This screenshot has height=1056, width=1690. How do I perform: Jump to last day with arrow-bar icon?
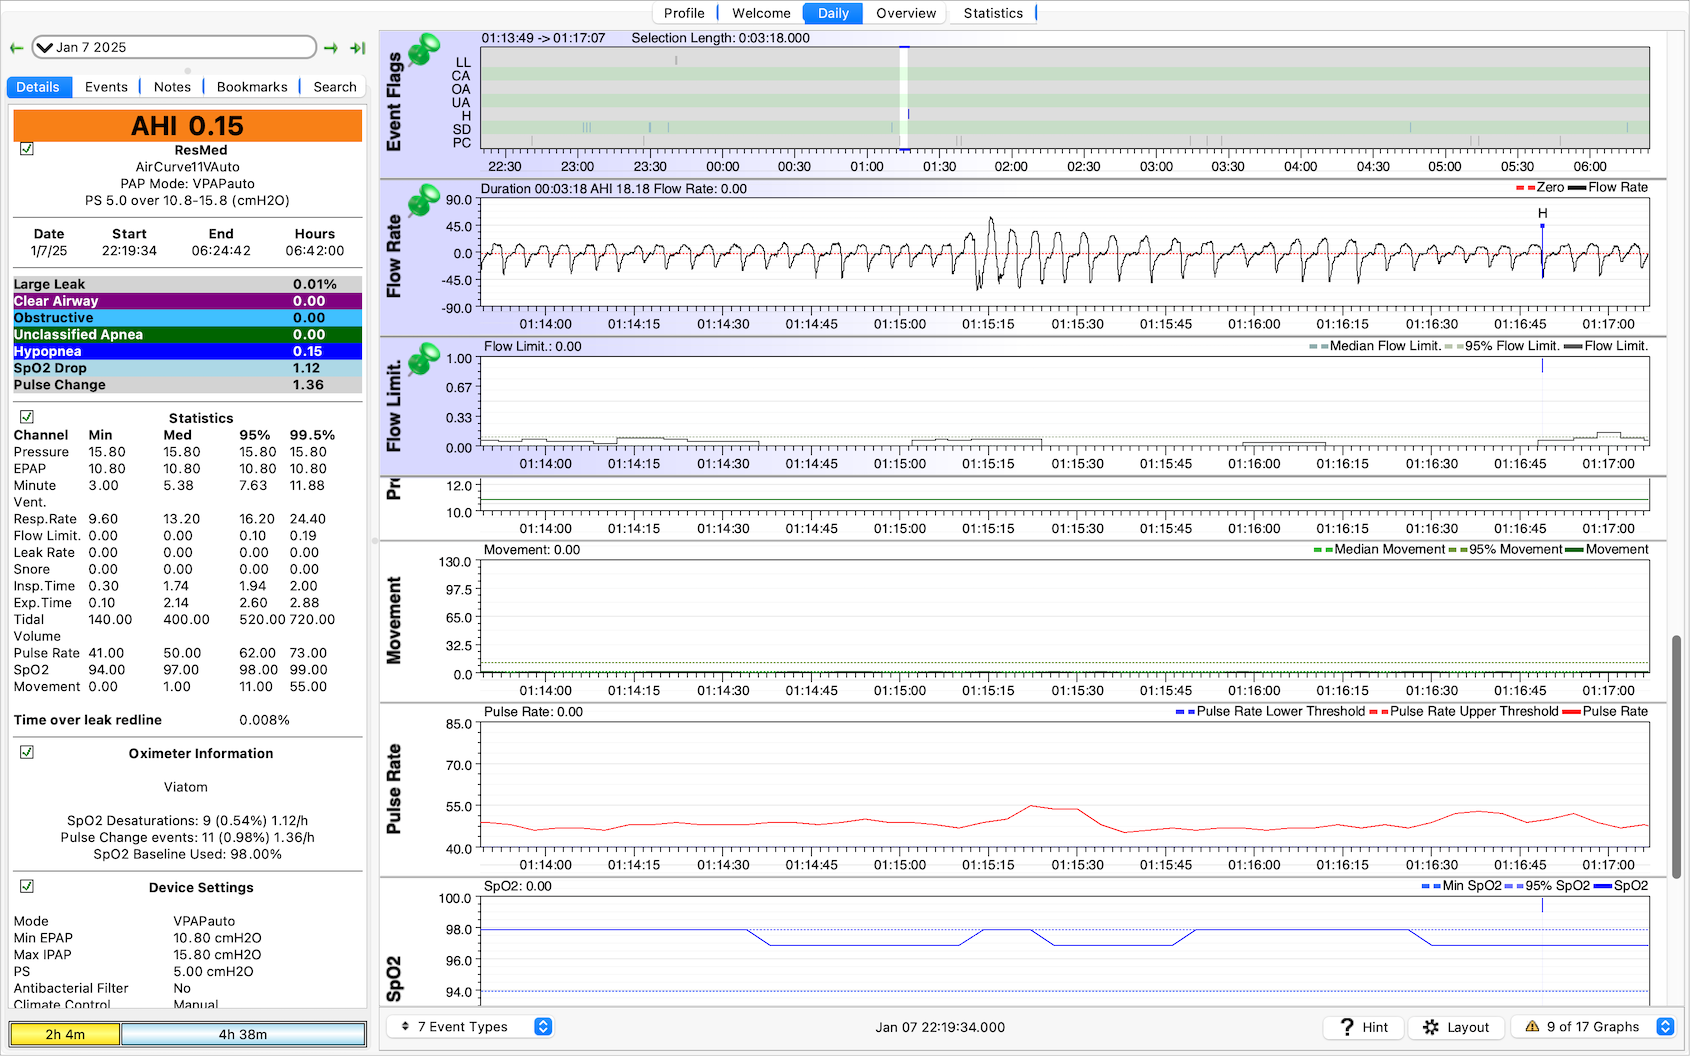[357, 47]
